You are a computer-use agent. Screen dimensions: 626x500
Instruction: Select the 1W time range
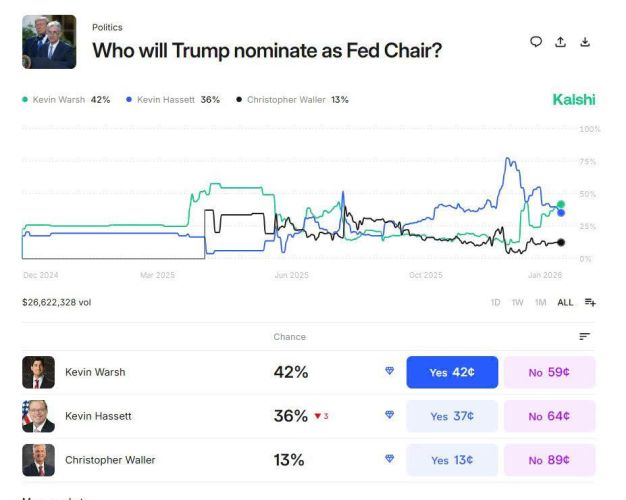tap(517, 302)
